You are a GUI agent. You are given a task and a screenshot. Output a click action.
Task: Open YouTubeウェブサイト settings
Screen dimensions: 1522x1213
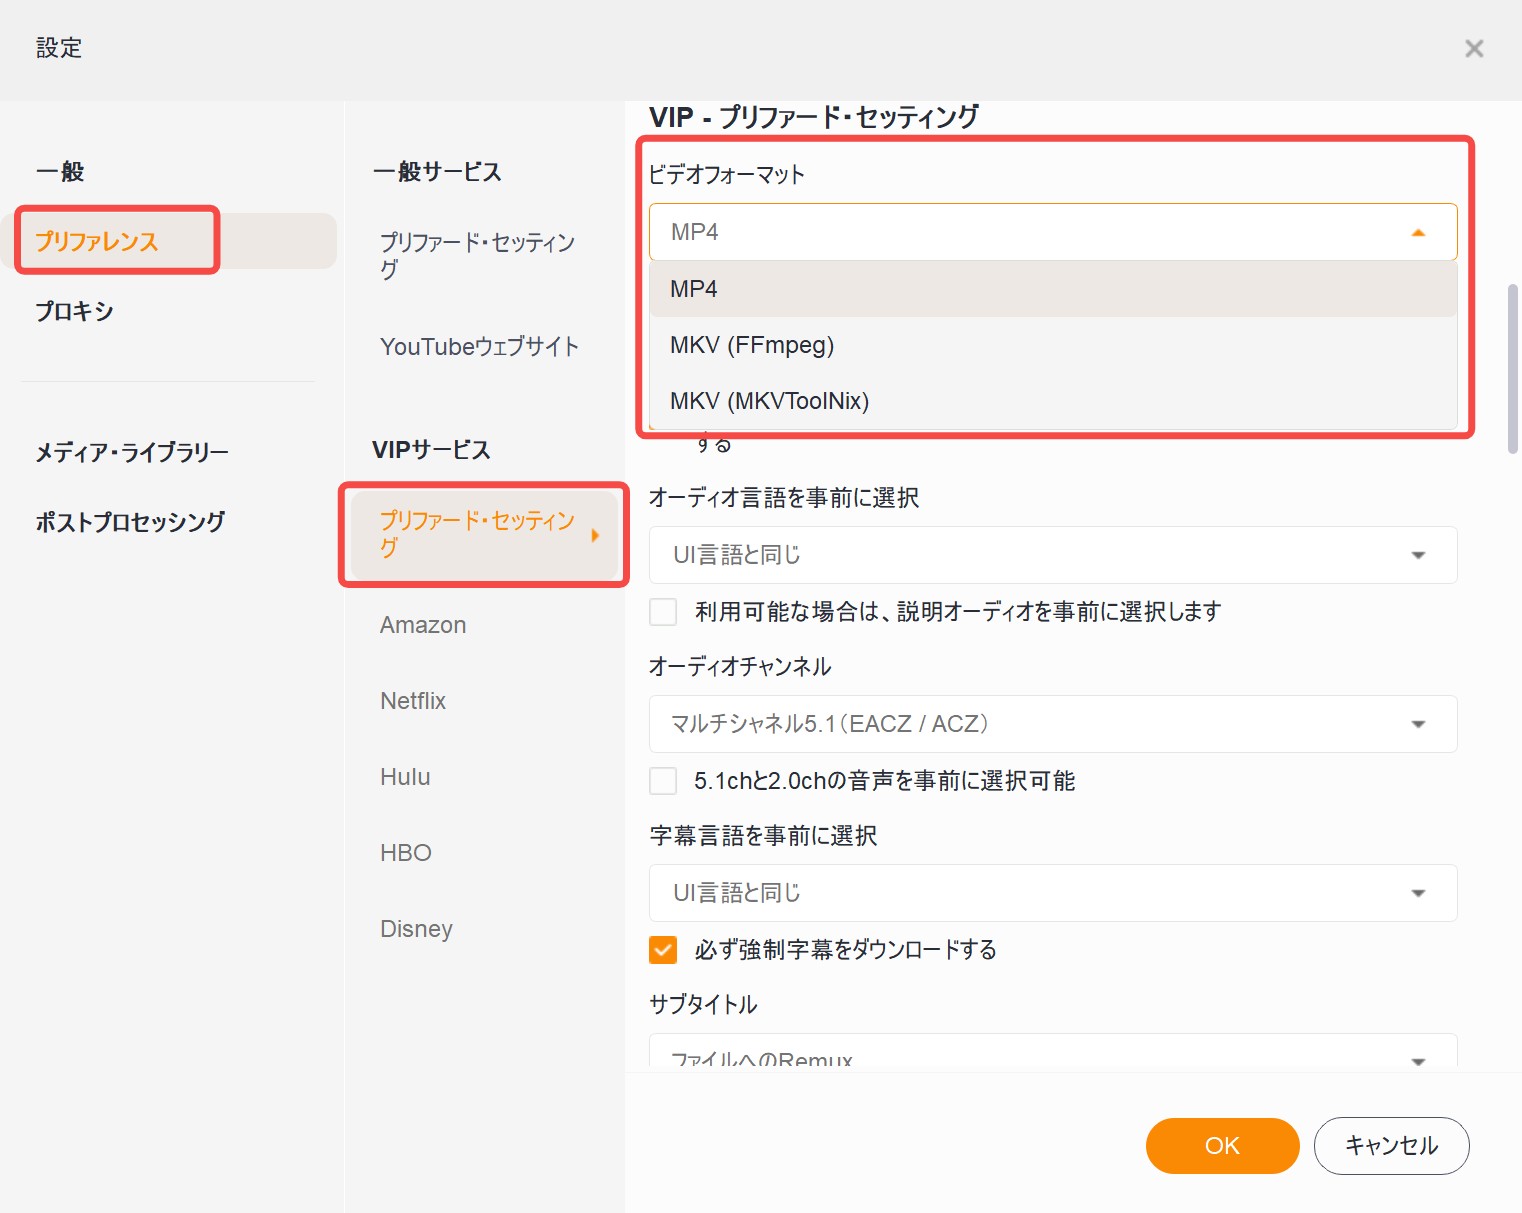tap(480, 346)
